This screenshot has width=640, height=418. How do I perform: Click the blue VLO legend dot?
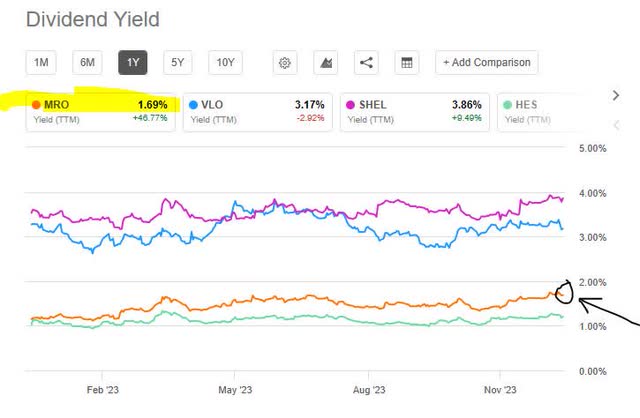193,103
